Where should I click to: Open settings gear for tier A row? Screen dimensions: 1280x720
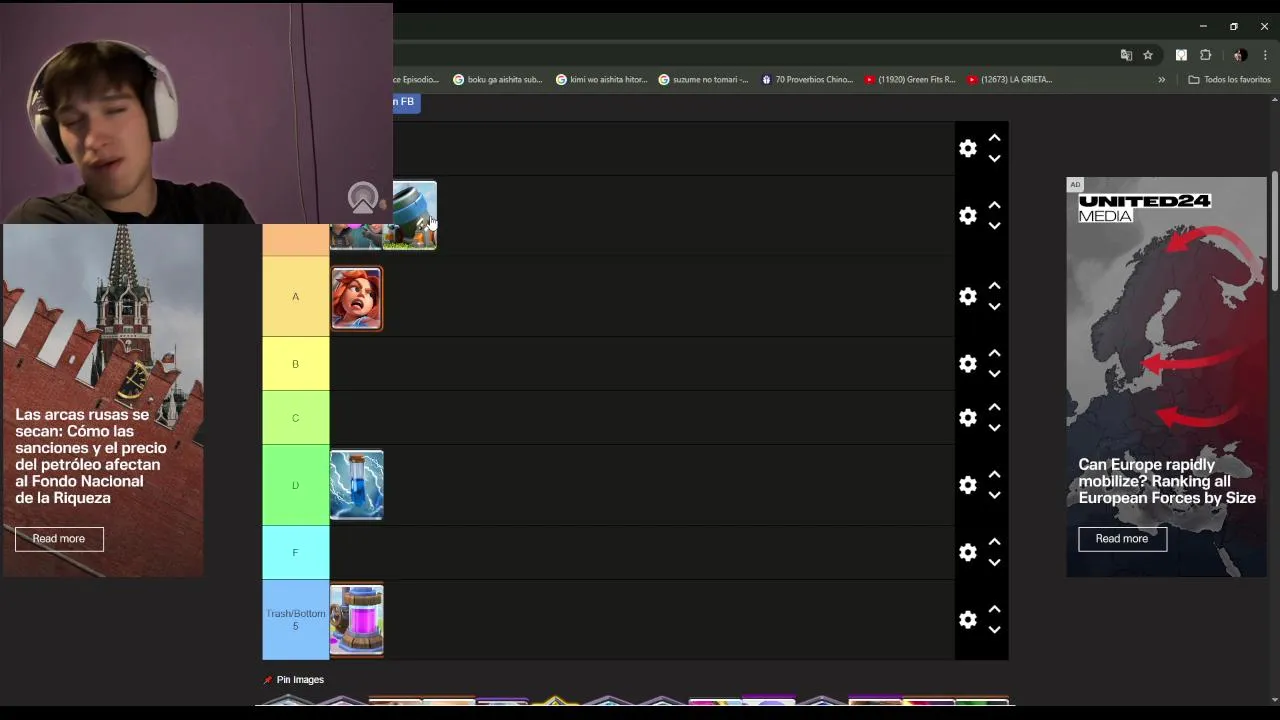pos(967,297)
